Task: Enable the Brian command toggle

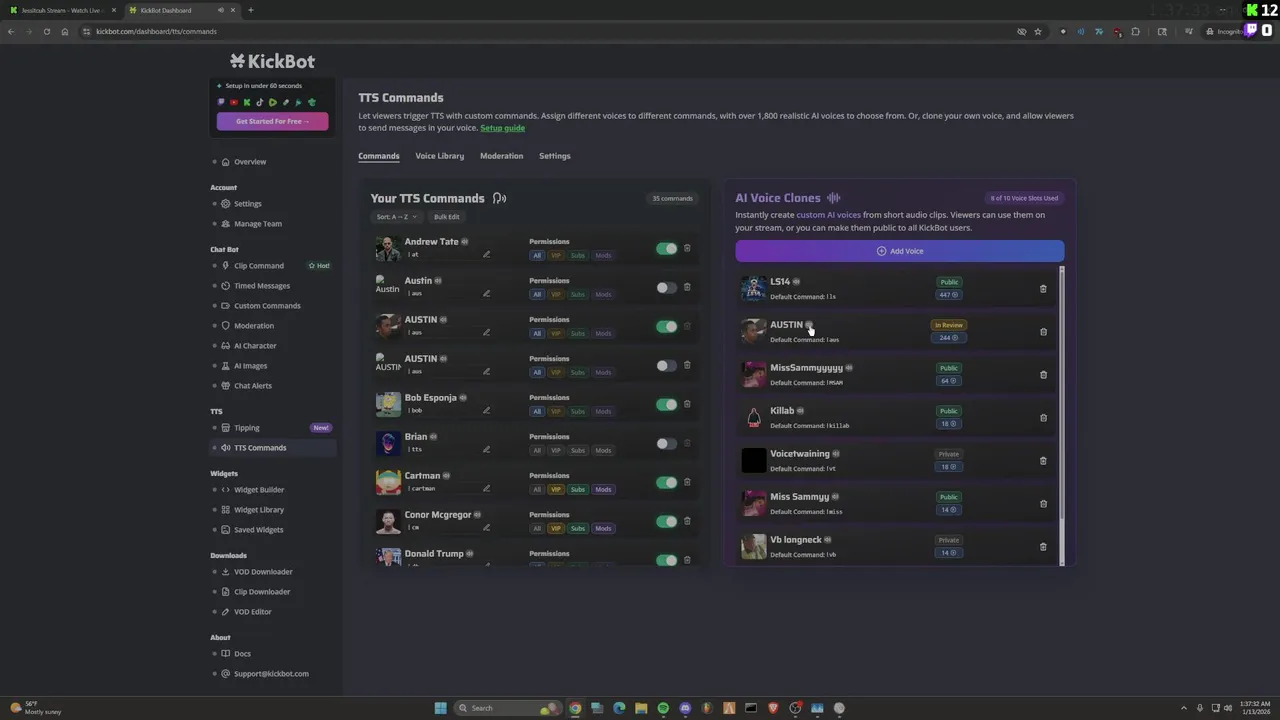Action: 667,443
